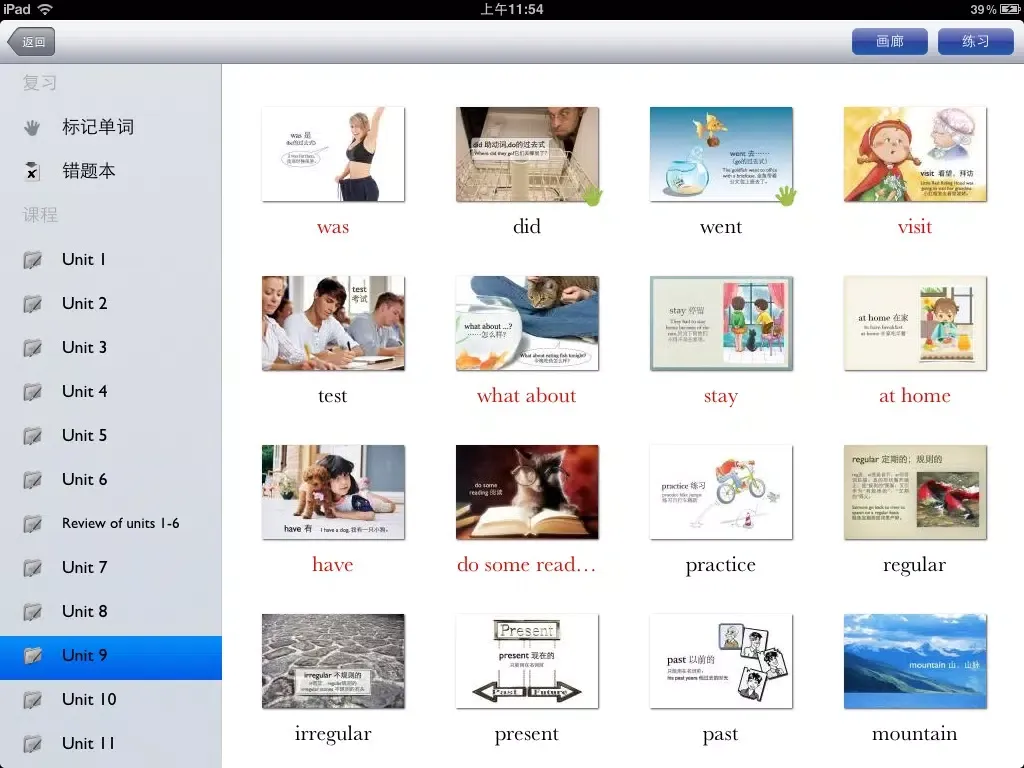Open the 'at home' flashcard thumbnail
Viewport: 1024px width, 768px height.
(x=915, y=323)
